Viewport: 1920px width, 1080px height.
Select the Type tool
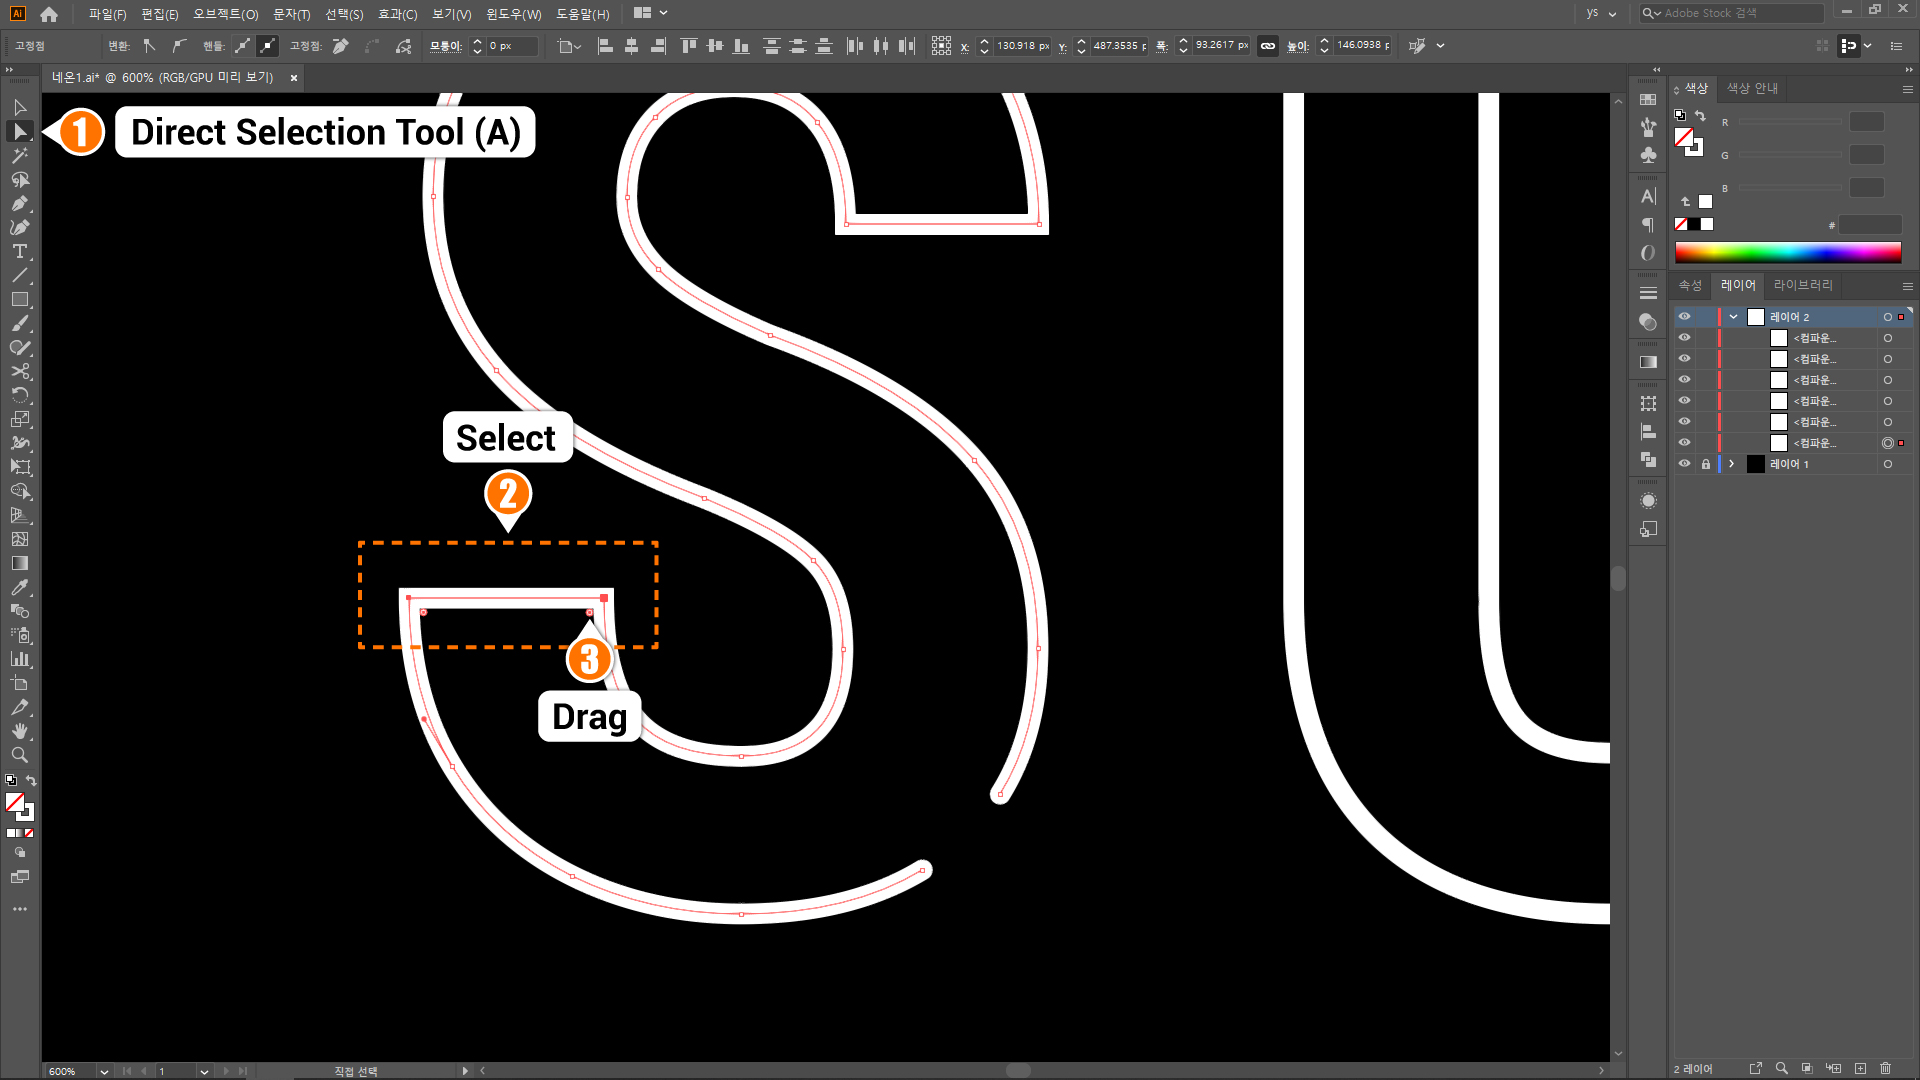20,252
